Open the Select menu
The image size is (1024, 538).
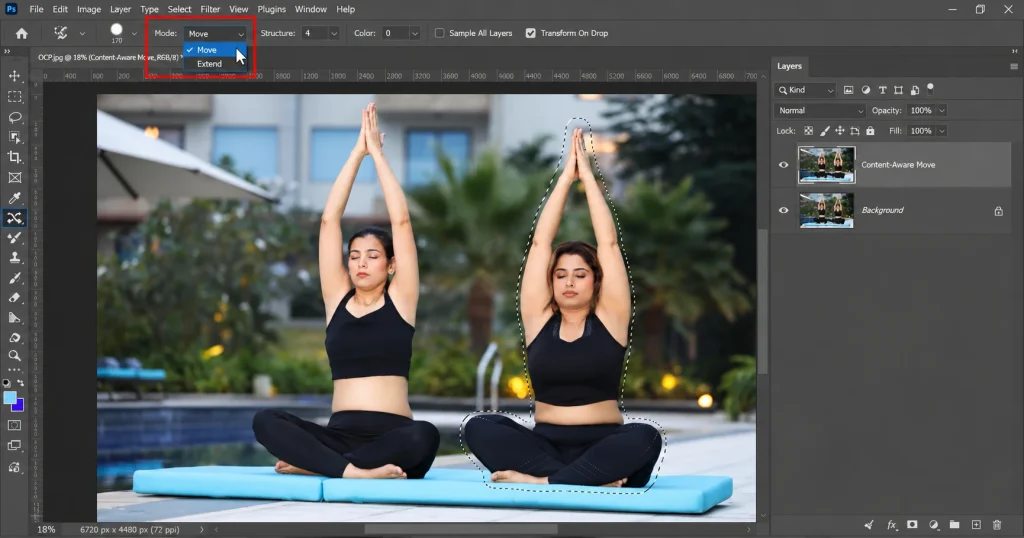tap(179, 9)
